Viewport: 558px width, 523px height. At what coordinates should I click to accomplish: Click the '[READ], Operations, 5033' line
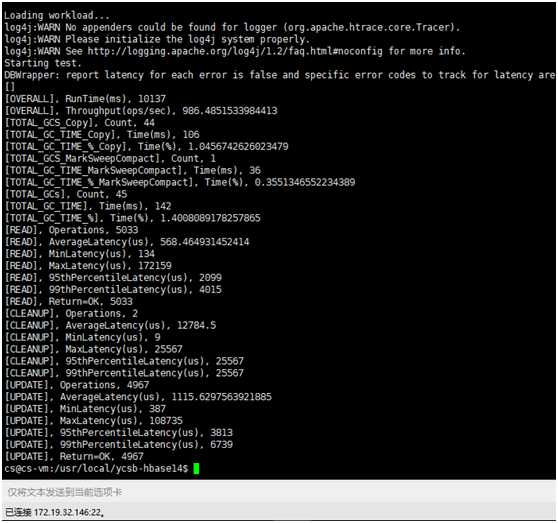(x=71, y=230)
